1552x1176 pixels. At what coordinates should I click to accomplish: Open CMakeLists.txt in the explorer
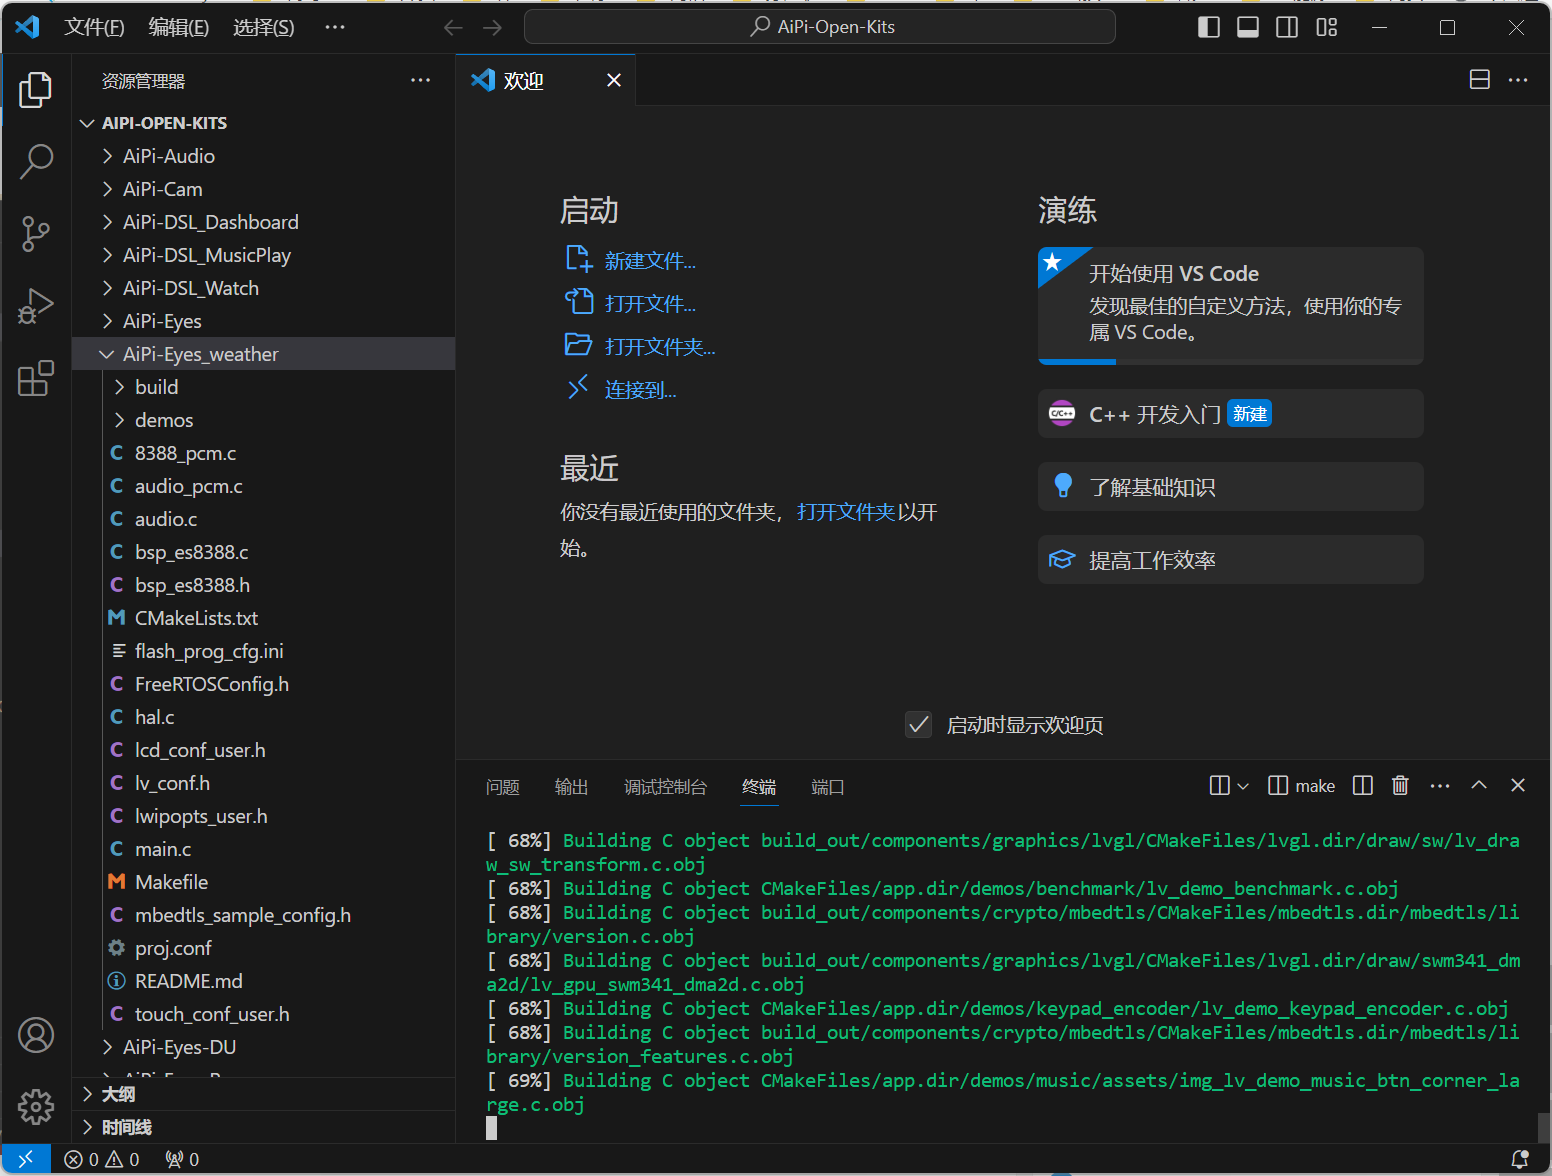tap(264, 618)
